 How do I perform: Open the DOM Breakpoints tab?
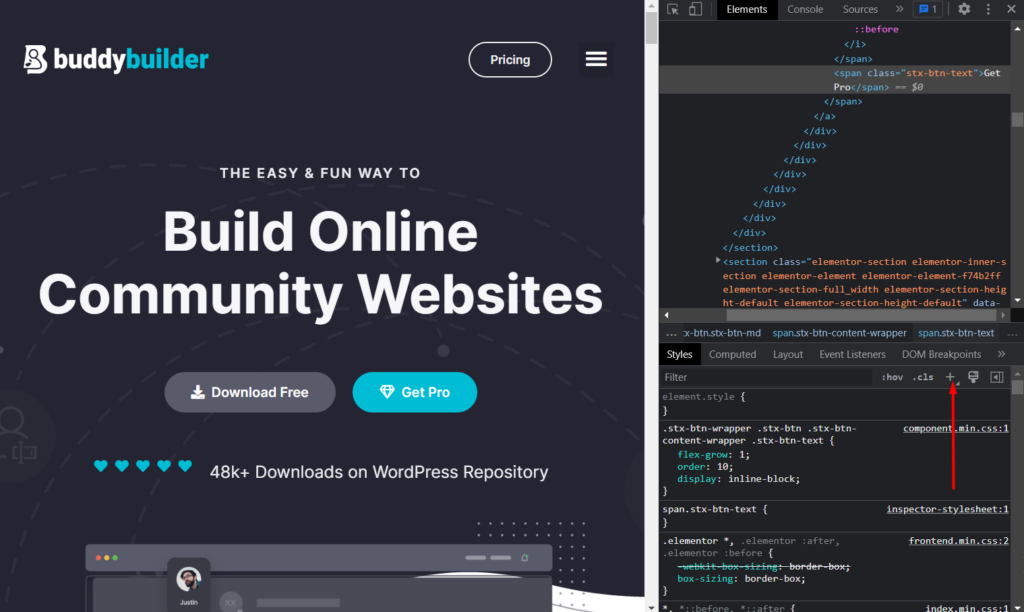click(x=941, y=354)
